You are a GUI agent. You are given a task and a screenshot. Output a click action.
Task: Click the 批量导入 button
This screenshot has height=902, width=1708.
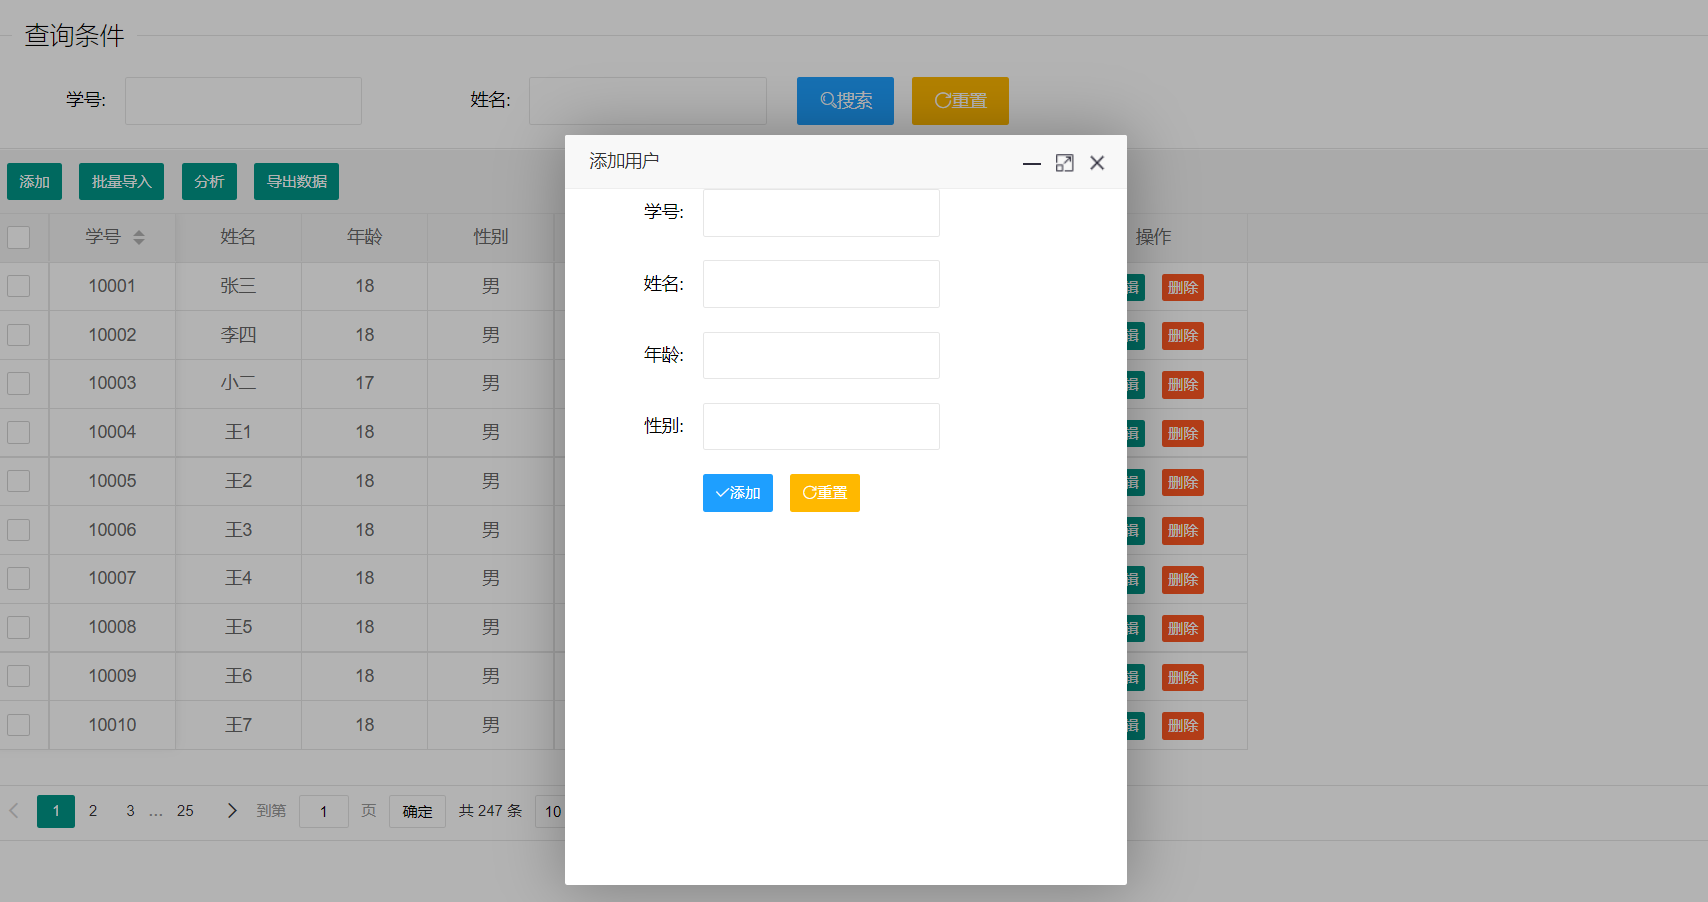click(x=121, y=181)
